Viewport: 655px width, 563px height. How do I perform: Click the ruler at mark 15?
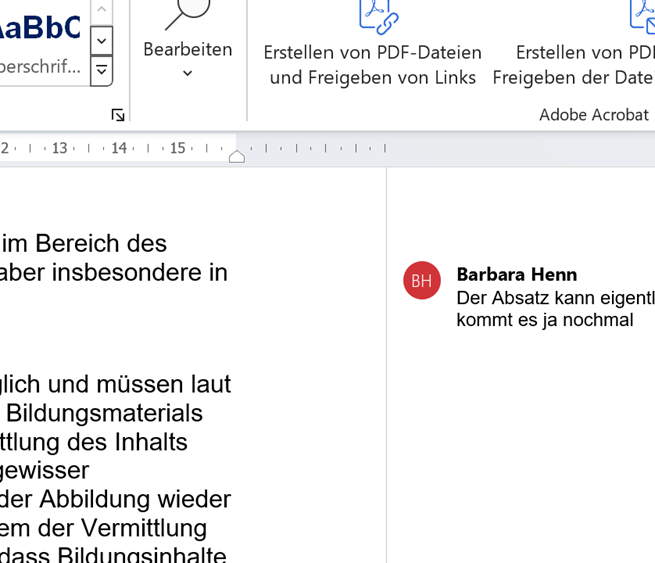coord(177,148)
